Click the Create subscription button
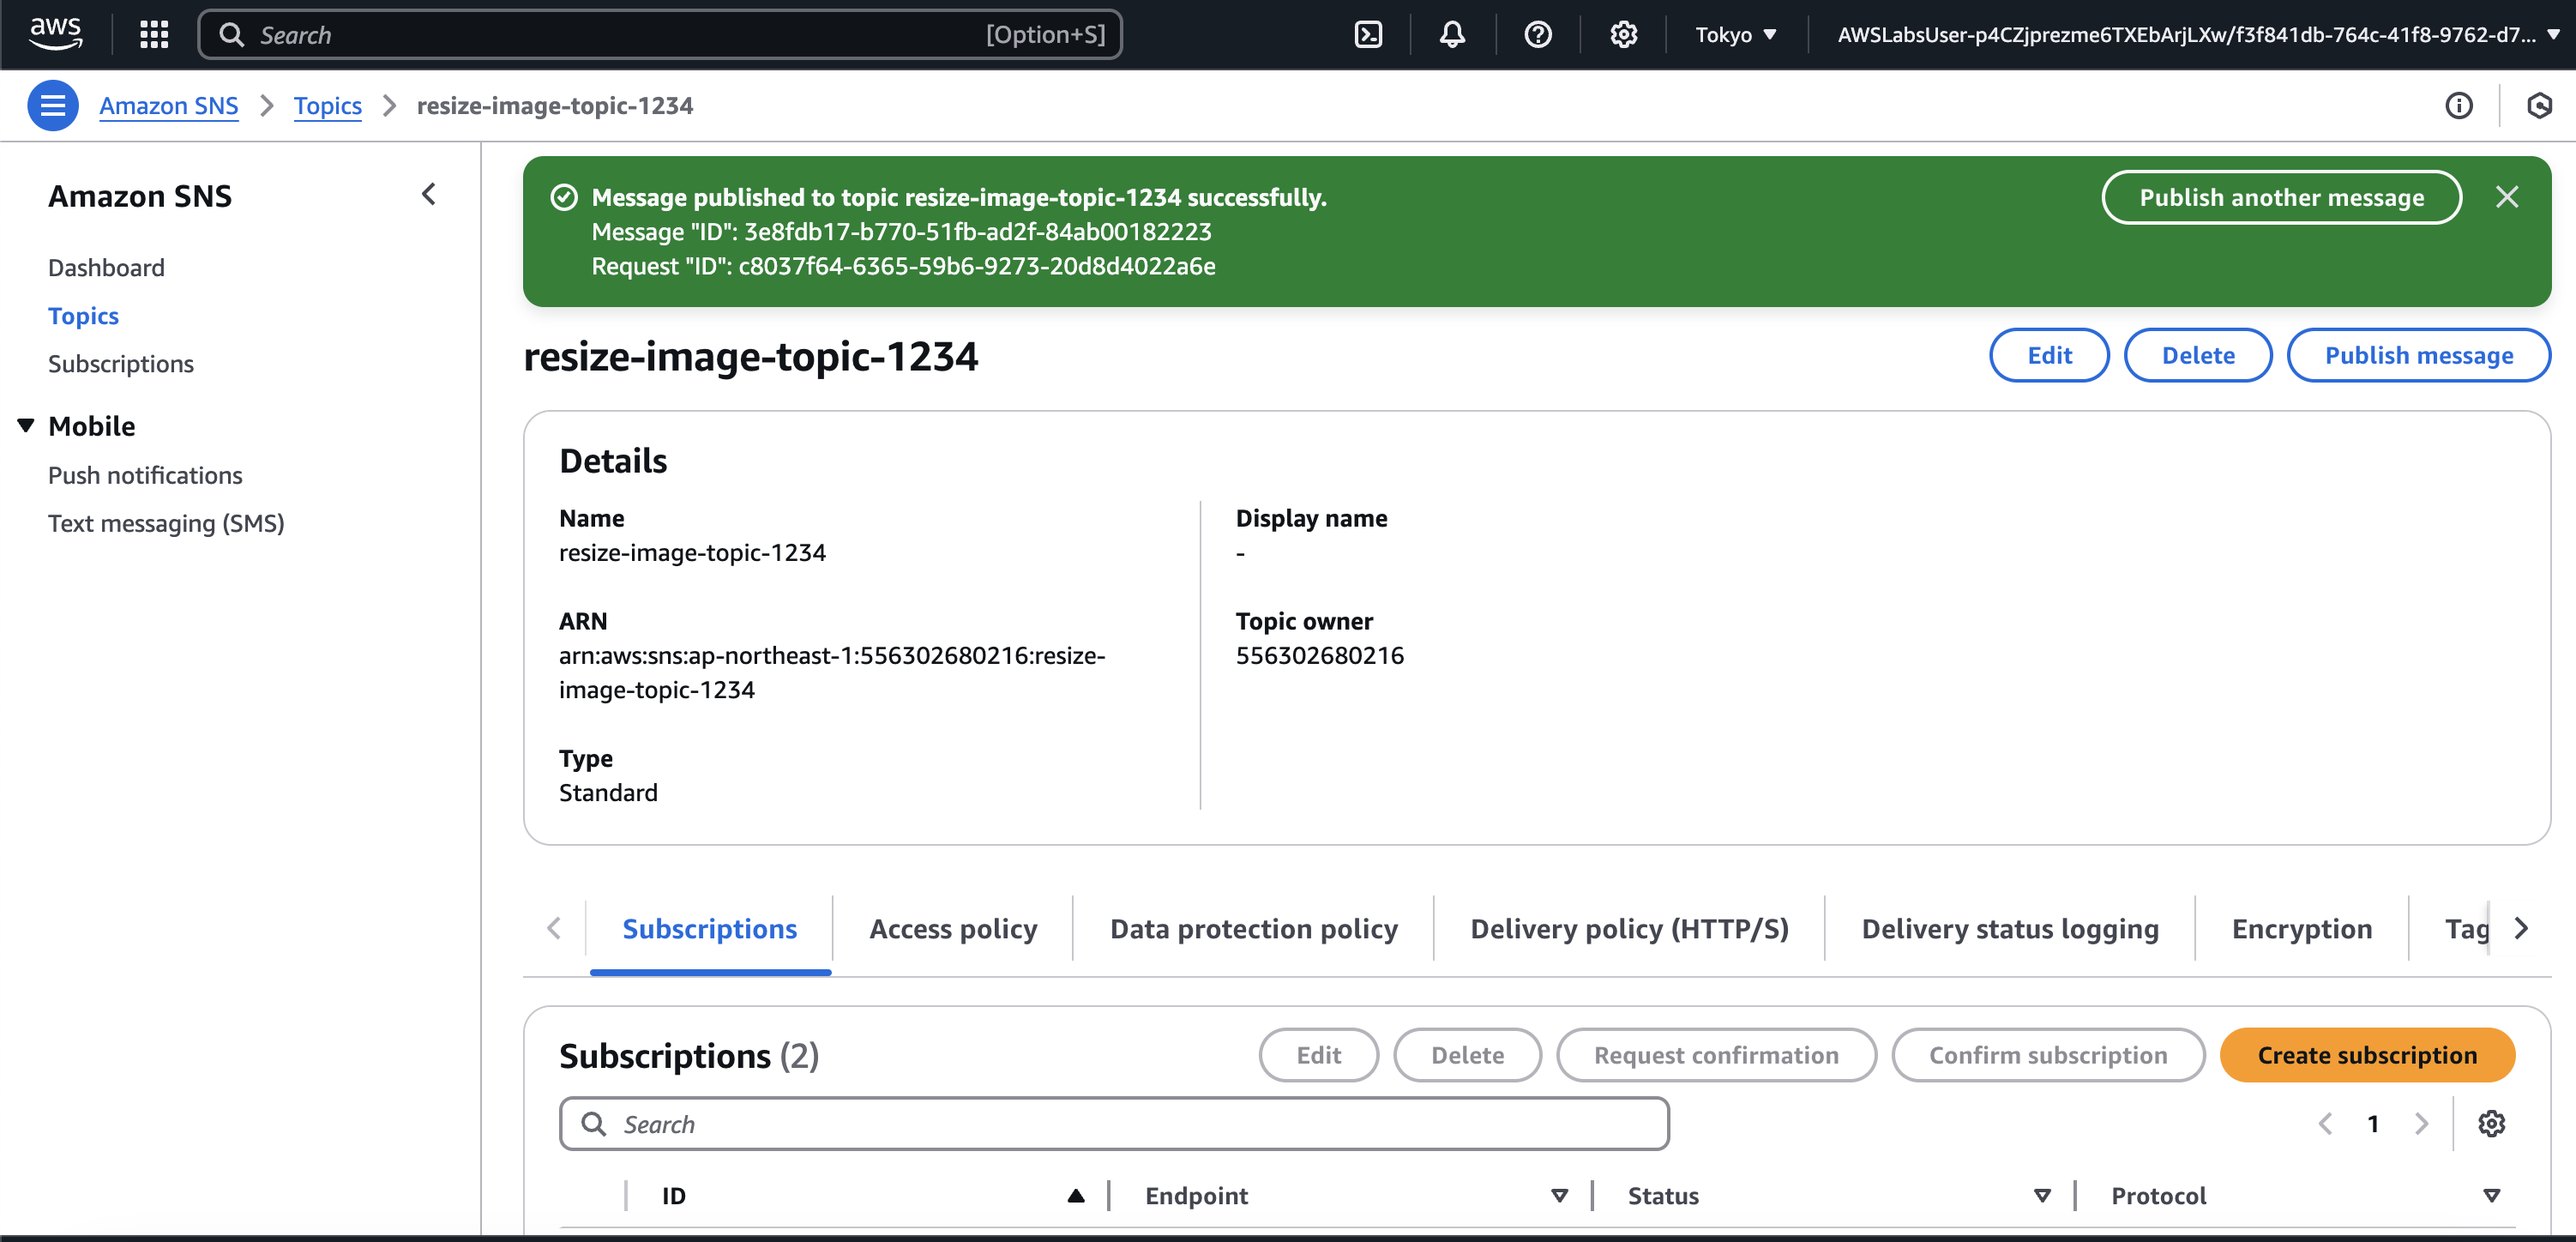 [x=2366, y=1055]
